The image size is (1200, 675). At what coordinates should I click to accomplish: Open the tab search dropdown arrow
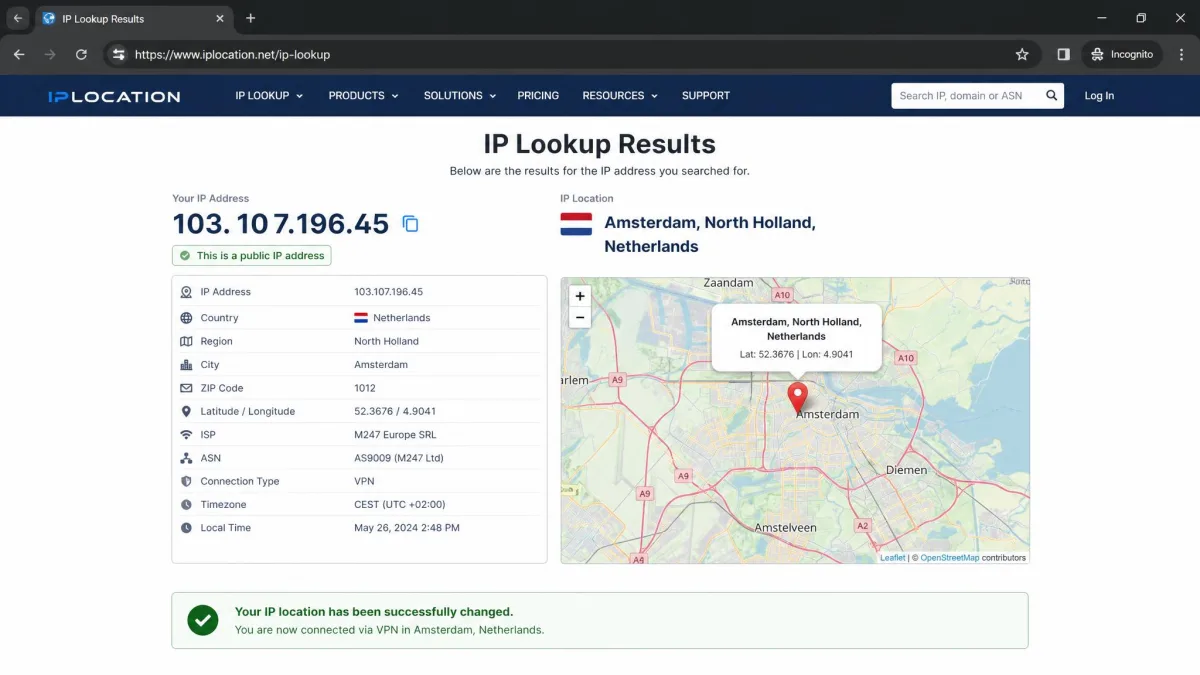coord(17,18)
